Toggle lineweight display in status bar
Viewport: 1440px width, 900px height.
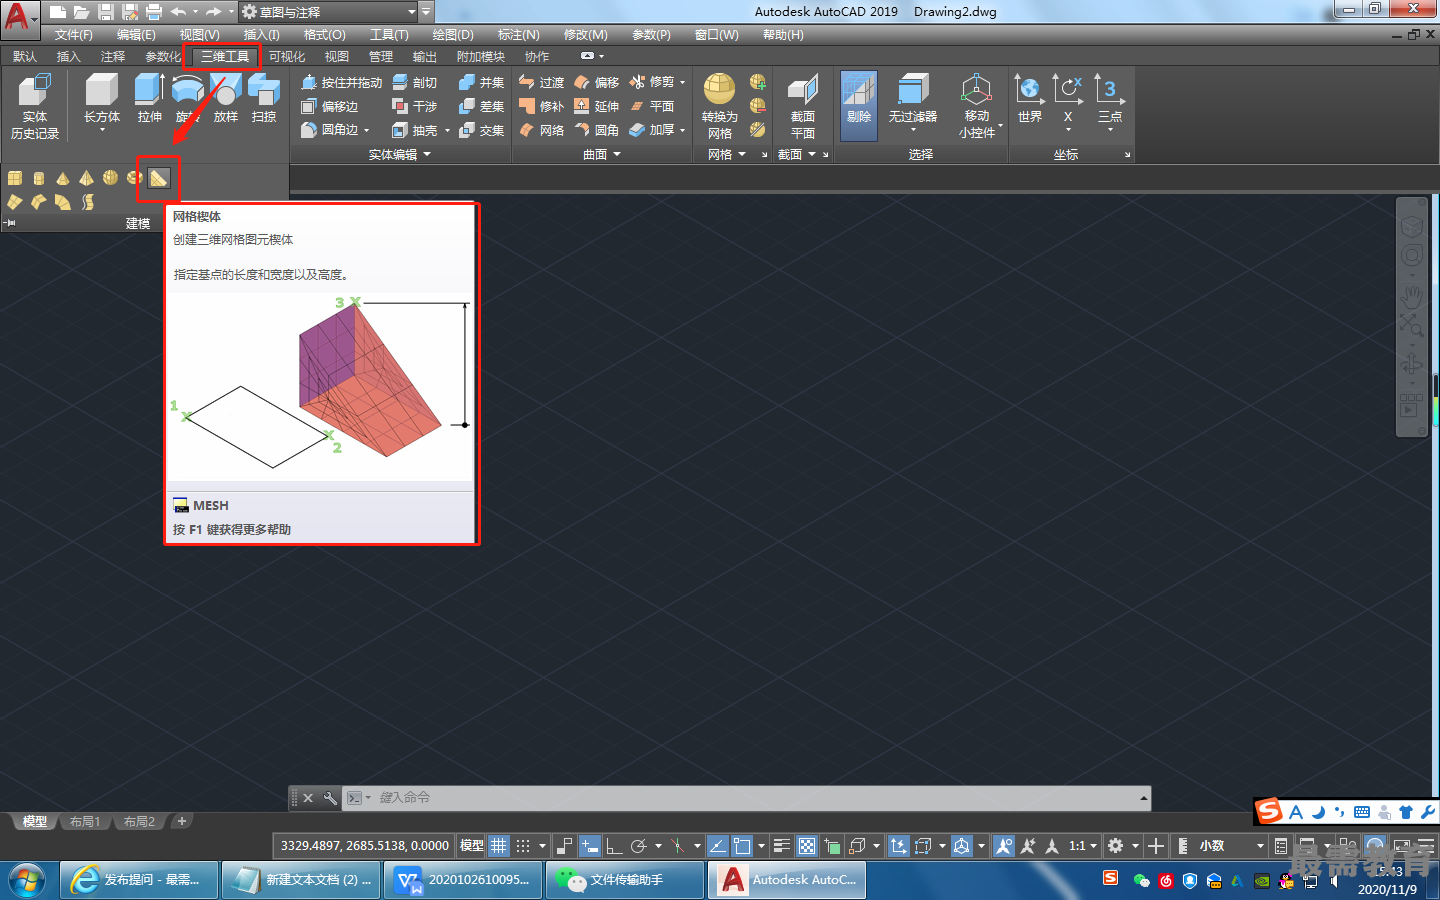[782, 846]
